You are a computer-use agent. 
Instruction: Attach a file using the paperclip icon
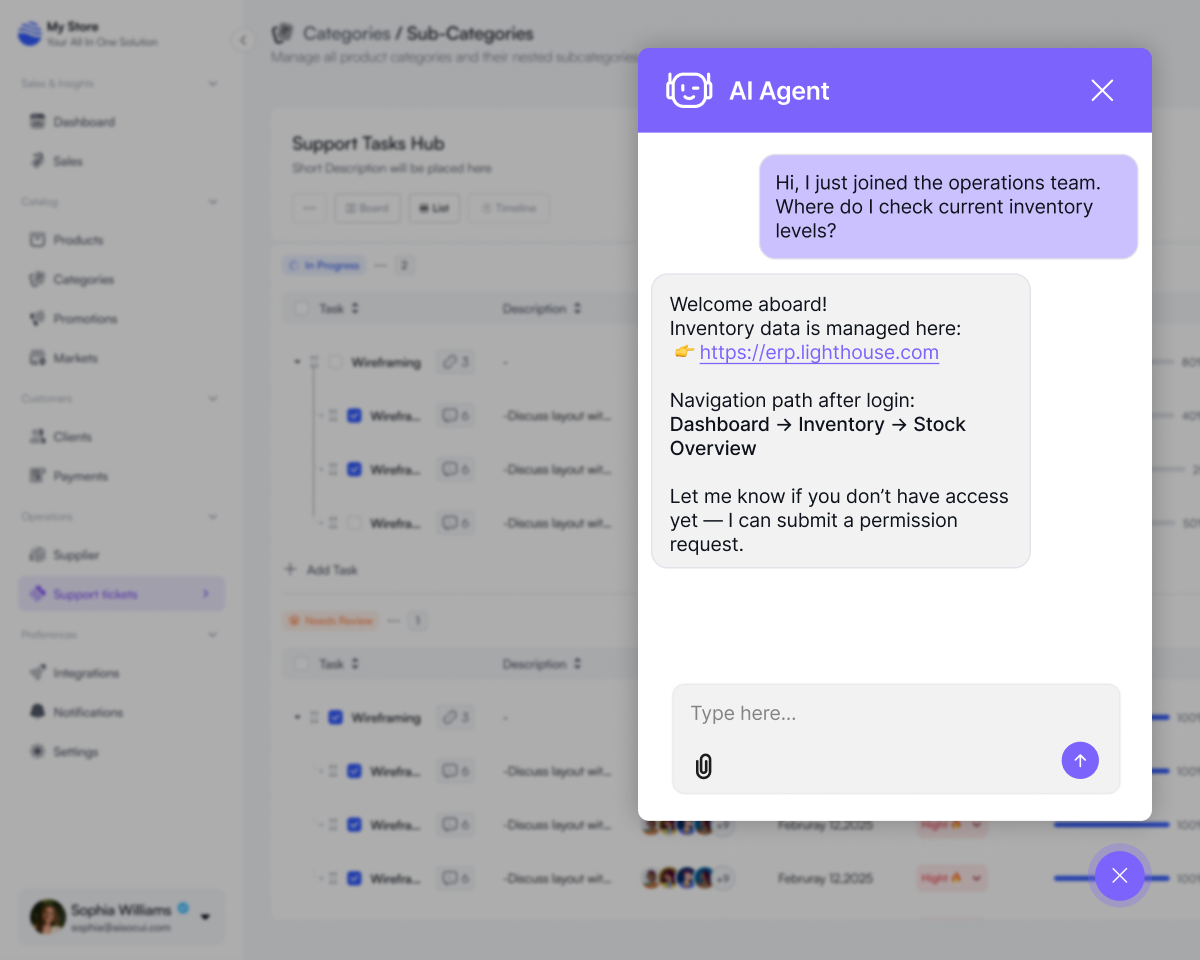click(703, 766)
